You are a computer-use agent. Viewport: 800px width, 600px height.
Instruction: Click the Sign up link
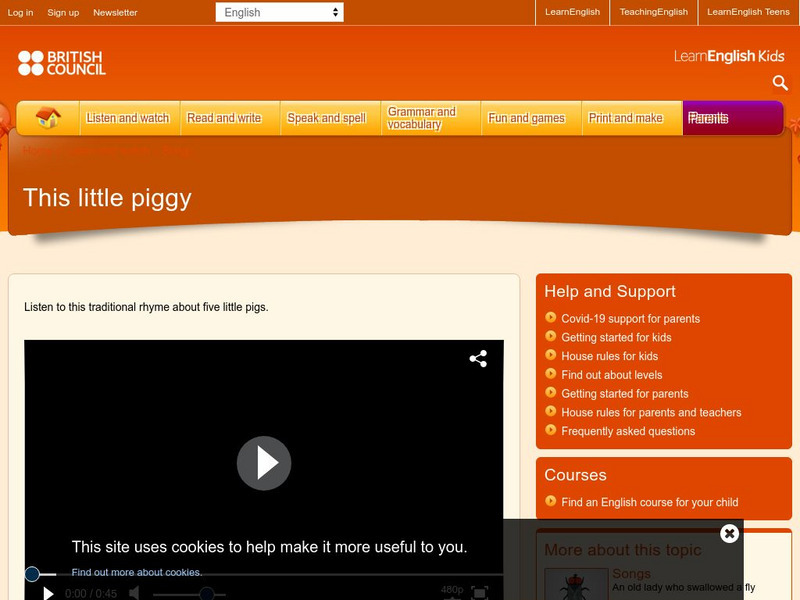tap(63, 13)
